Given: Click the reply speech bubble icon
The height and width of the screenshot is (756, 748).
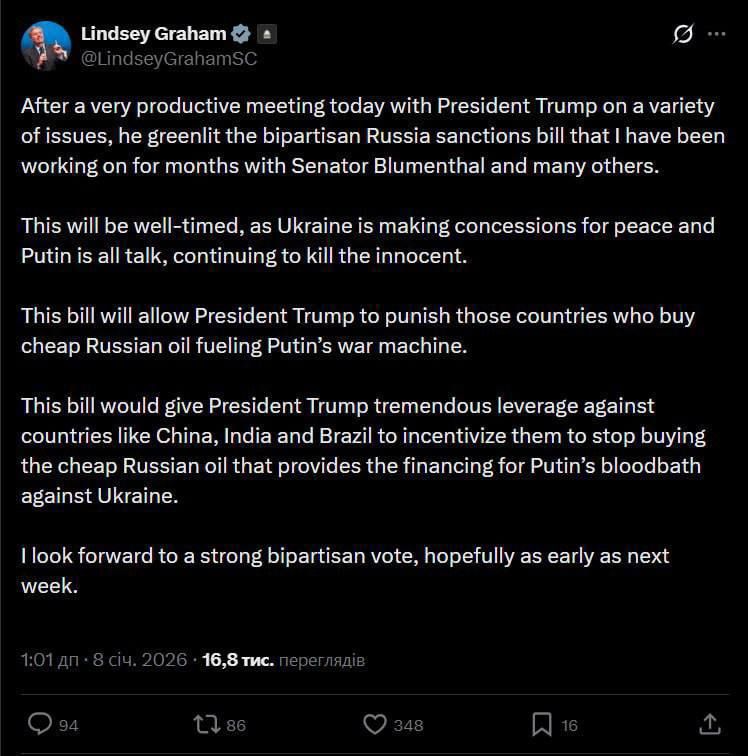Looking at the screenshot, I should (x=40, y=724).
